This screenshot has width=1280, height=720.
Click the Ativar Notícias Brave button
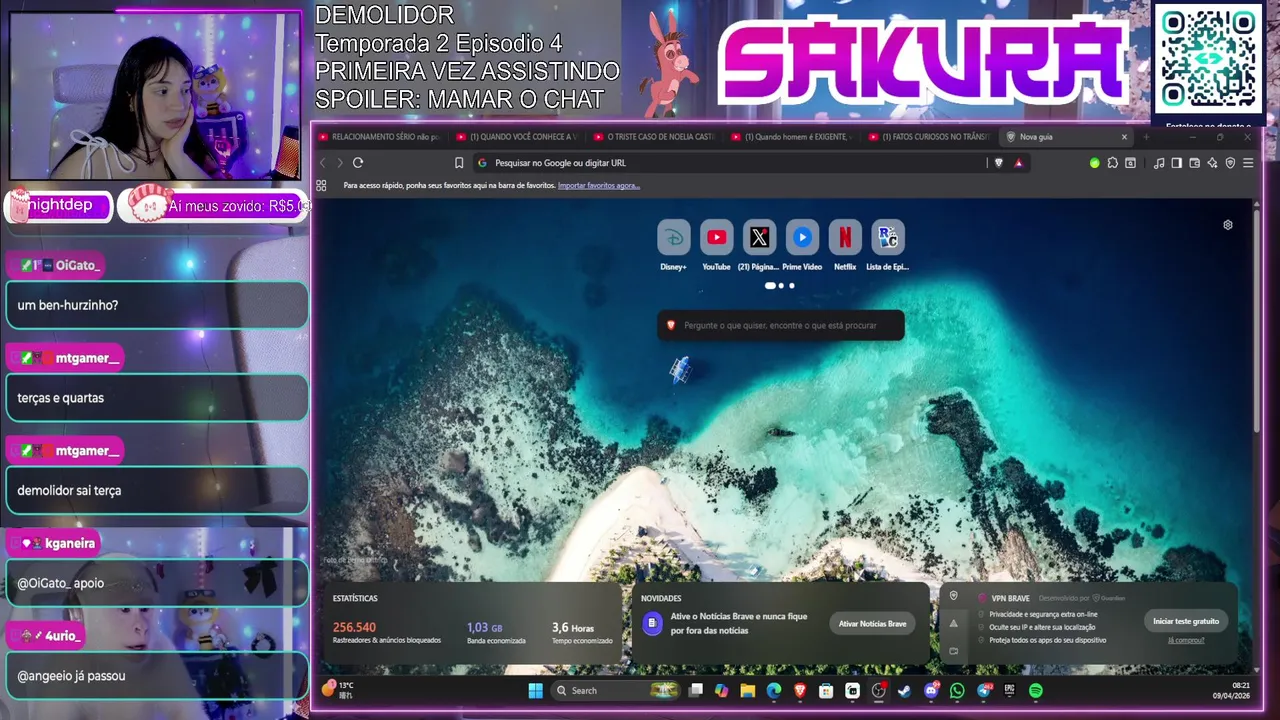(872, 623)
